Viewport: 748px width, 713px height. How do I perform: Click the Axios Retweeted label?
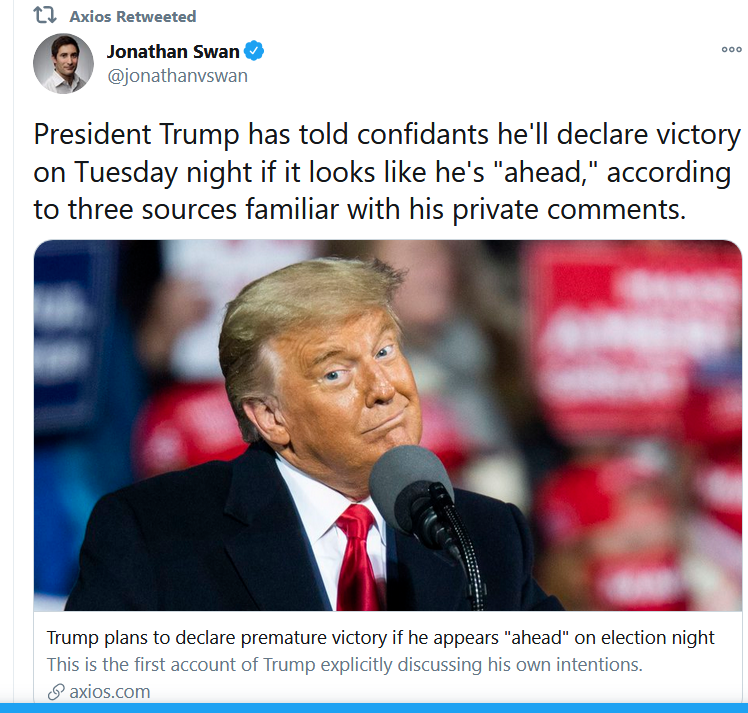pyautogui.click(x=133, y=16)
